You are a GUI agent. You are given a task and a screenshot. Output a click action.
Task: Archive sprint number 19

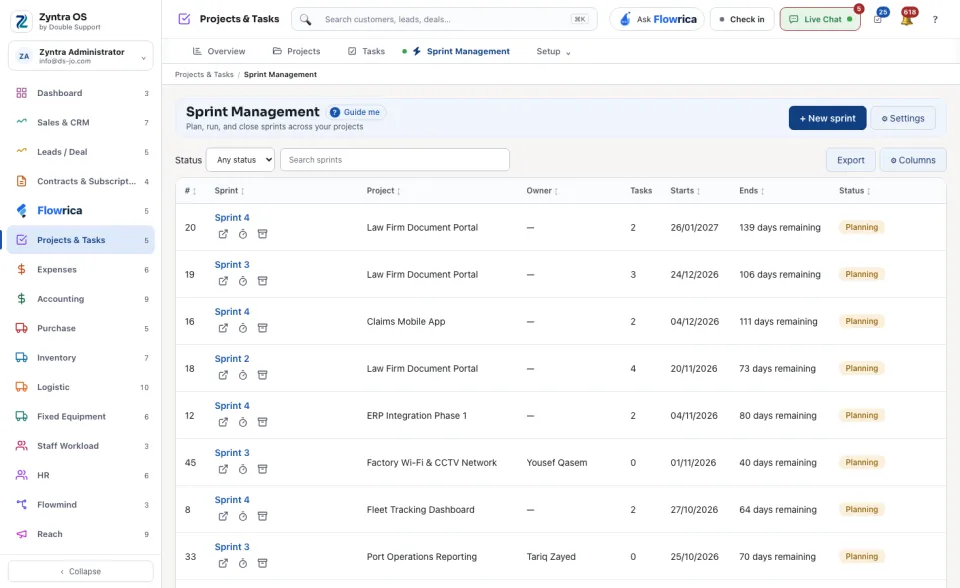point(262,281)
